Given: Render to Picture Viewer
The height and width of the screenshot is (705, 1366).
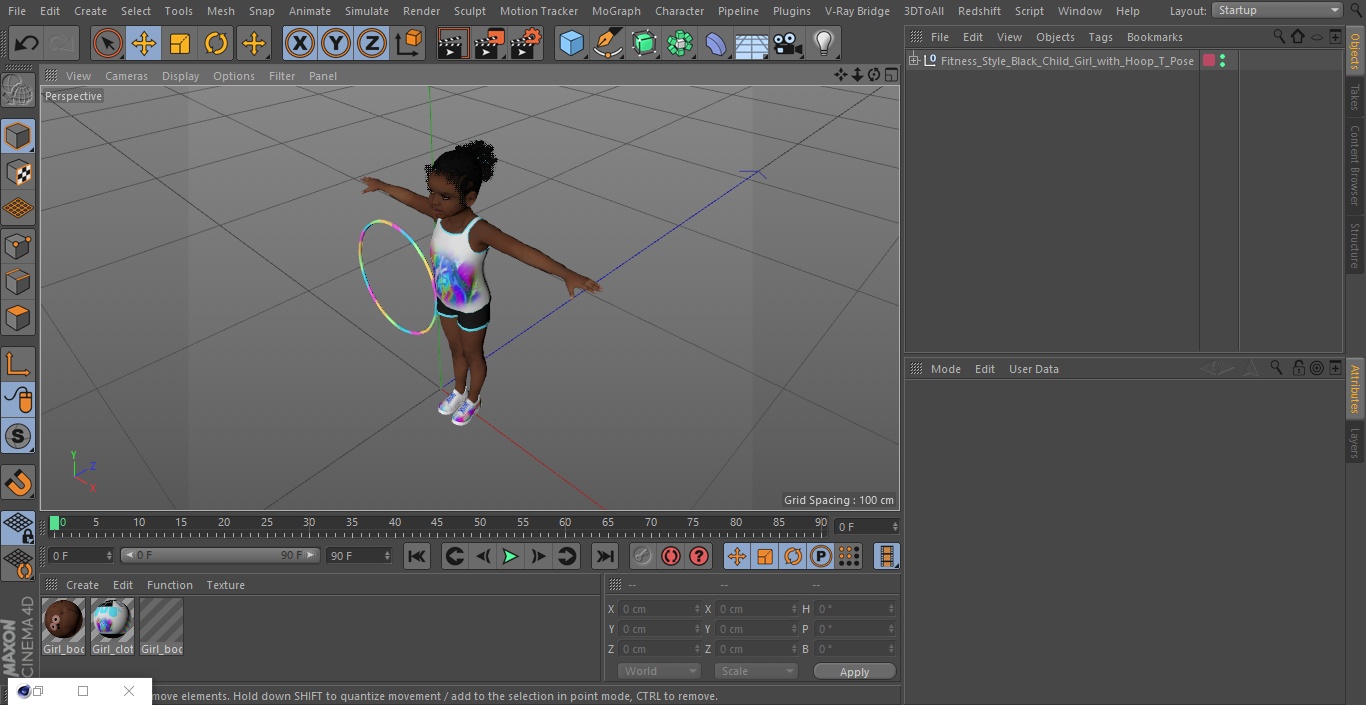Looking at the screenshot, I should coord(489,43).
